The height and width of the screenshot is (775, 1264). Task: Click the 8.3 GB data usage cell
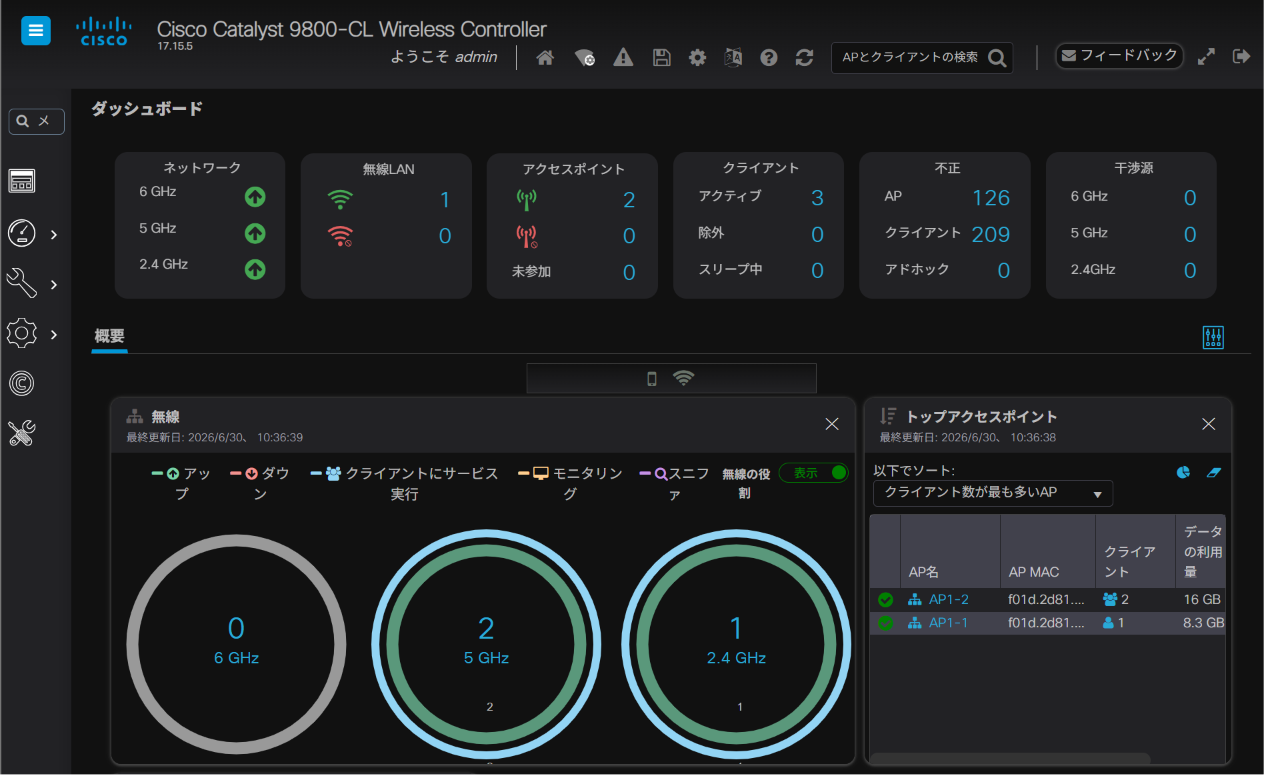click(1202, 622)
